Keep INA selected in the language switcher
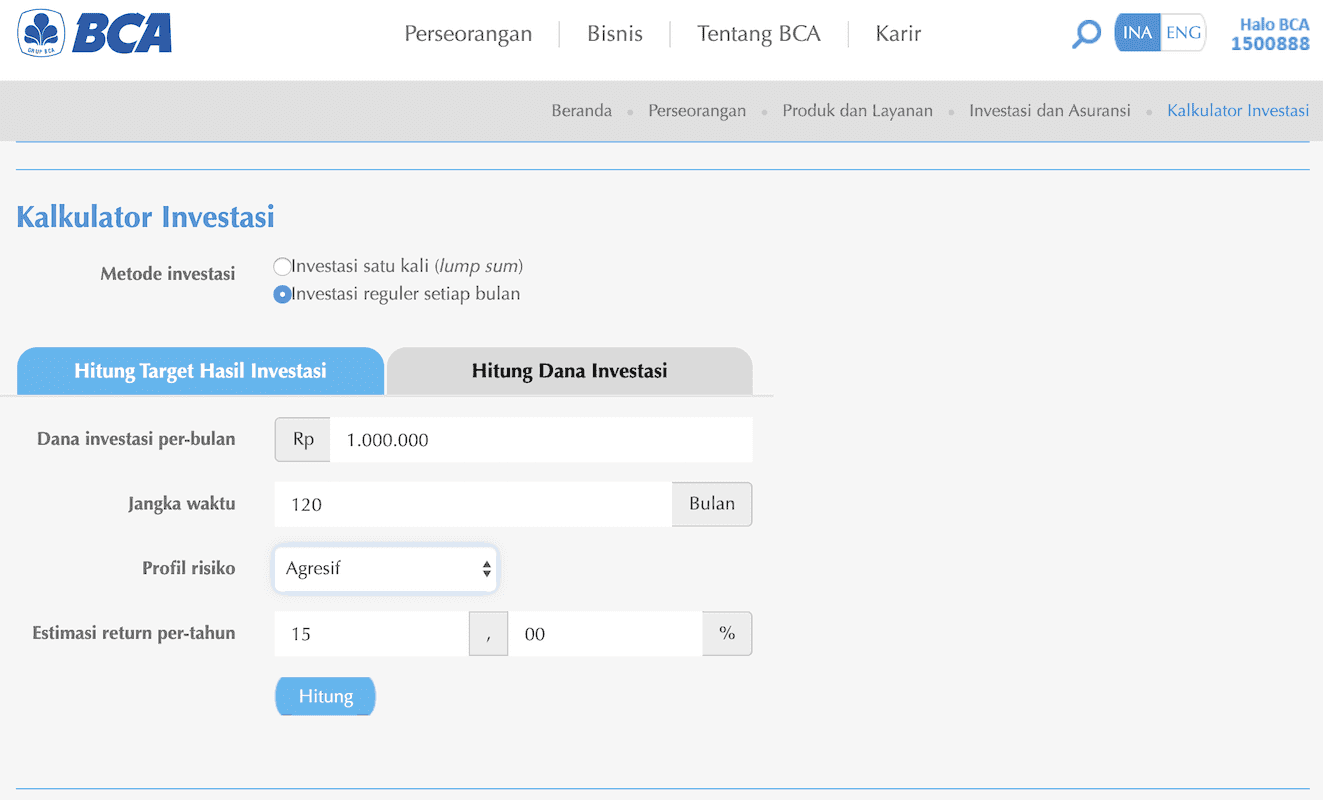 1136,32
